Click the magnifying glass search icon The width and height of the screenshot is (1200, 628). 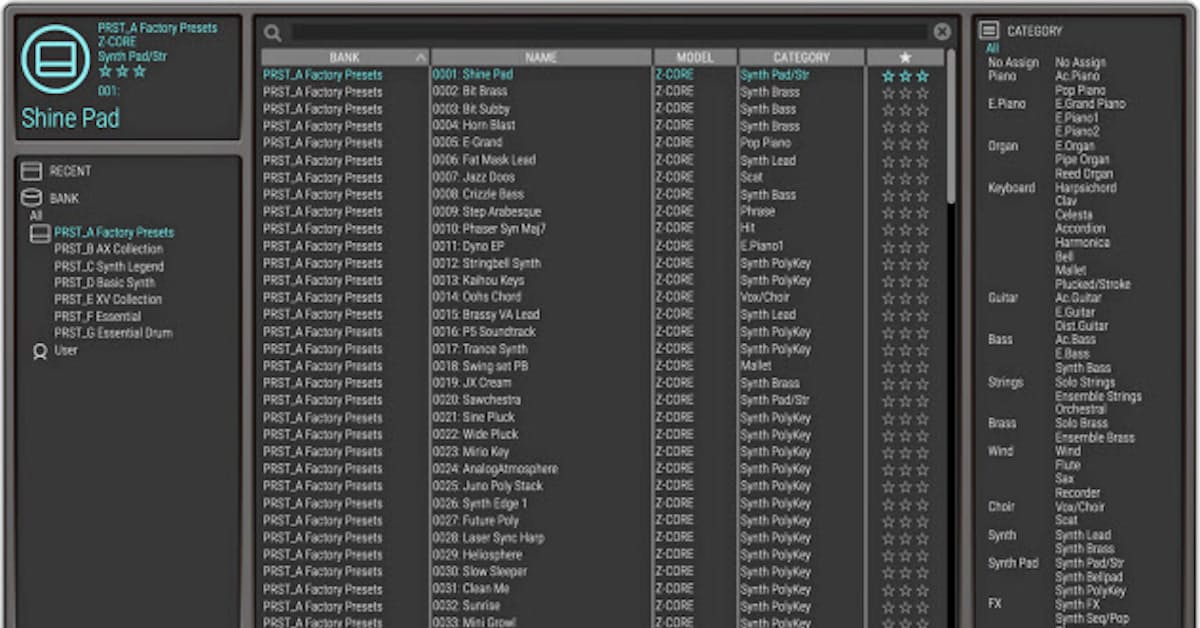pyautogui.click(x=273, y=33)
